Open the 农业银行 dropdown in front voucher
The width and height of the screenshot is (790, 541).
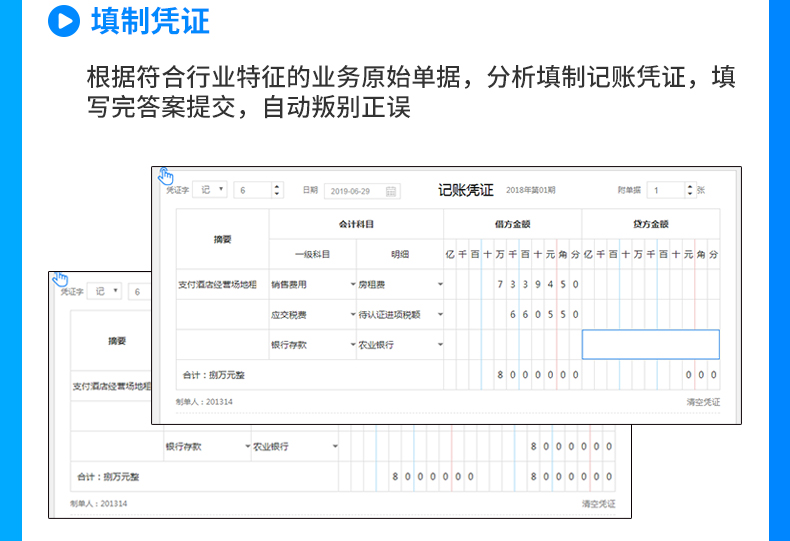pos(439,344)
